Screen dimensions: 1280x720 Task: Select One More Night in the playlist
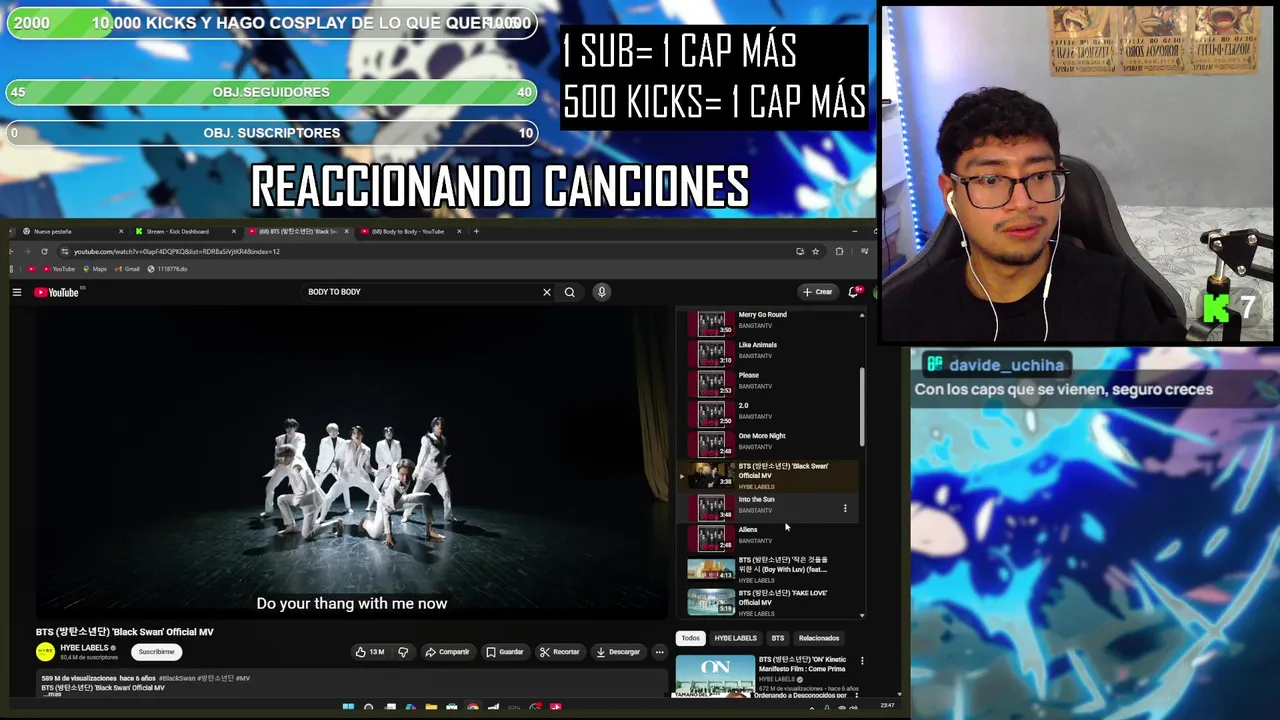(x=768, y=443)
